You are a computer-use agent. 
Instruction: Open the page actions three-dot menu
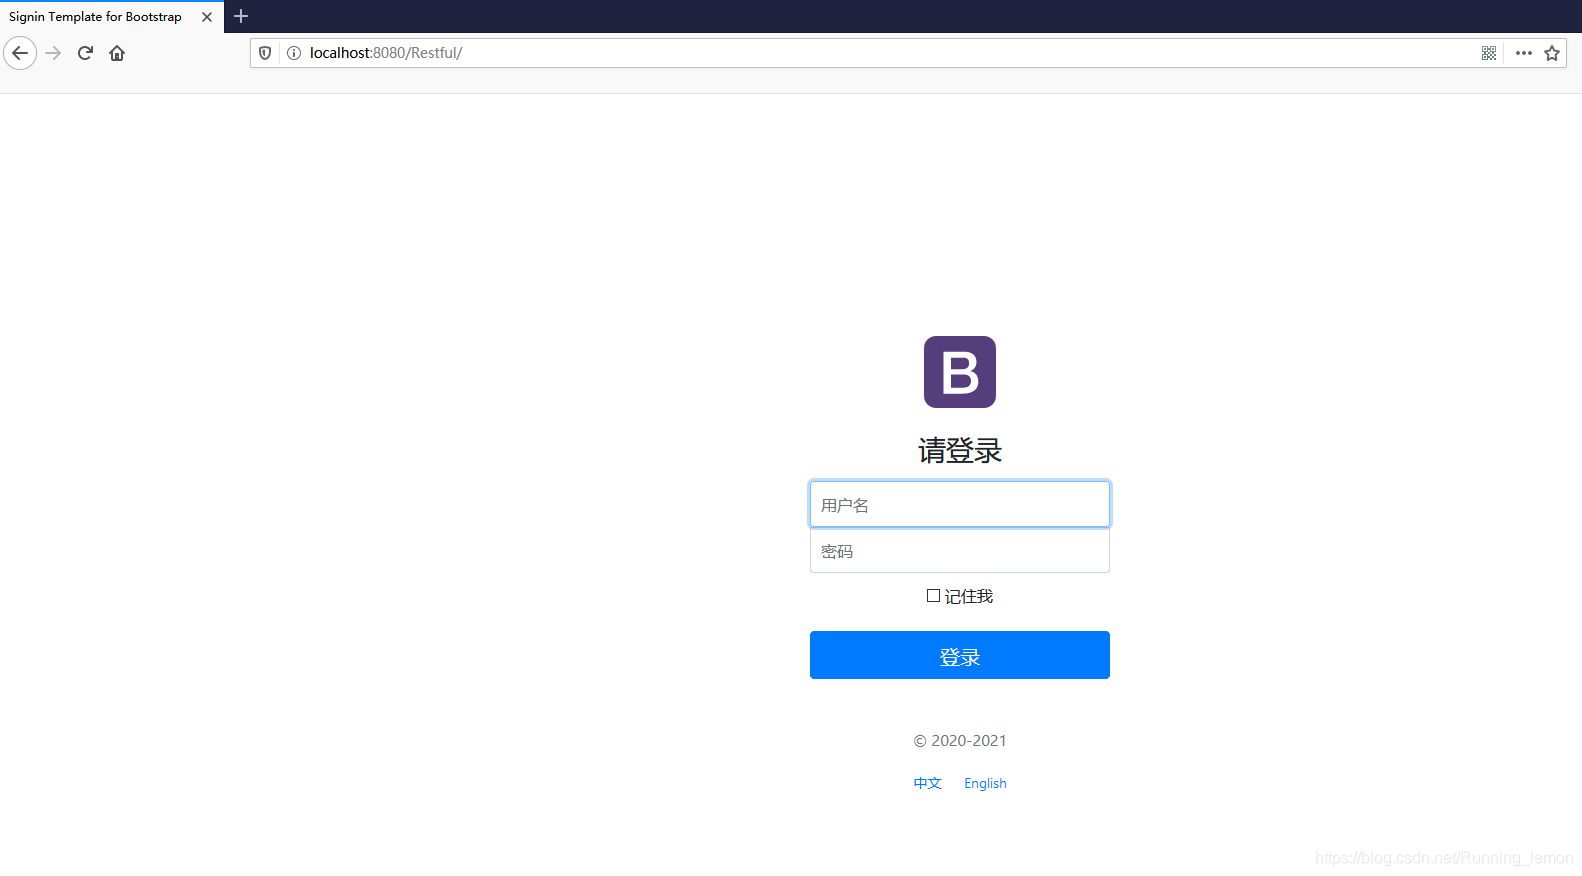(1524, 53)
